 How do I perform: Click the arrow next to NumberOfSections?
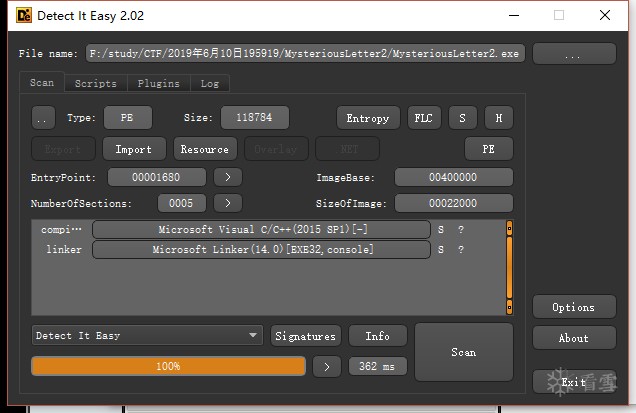tap(228, 203)
